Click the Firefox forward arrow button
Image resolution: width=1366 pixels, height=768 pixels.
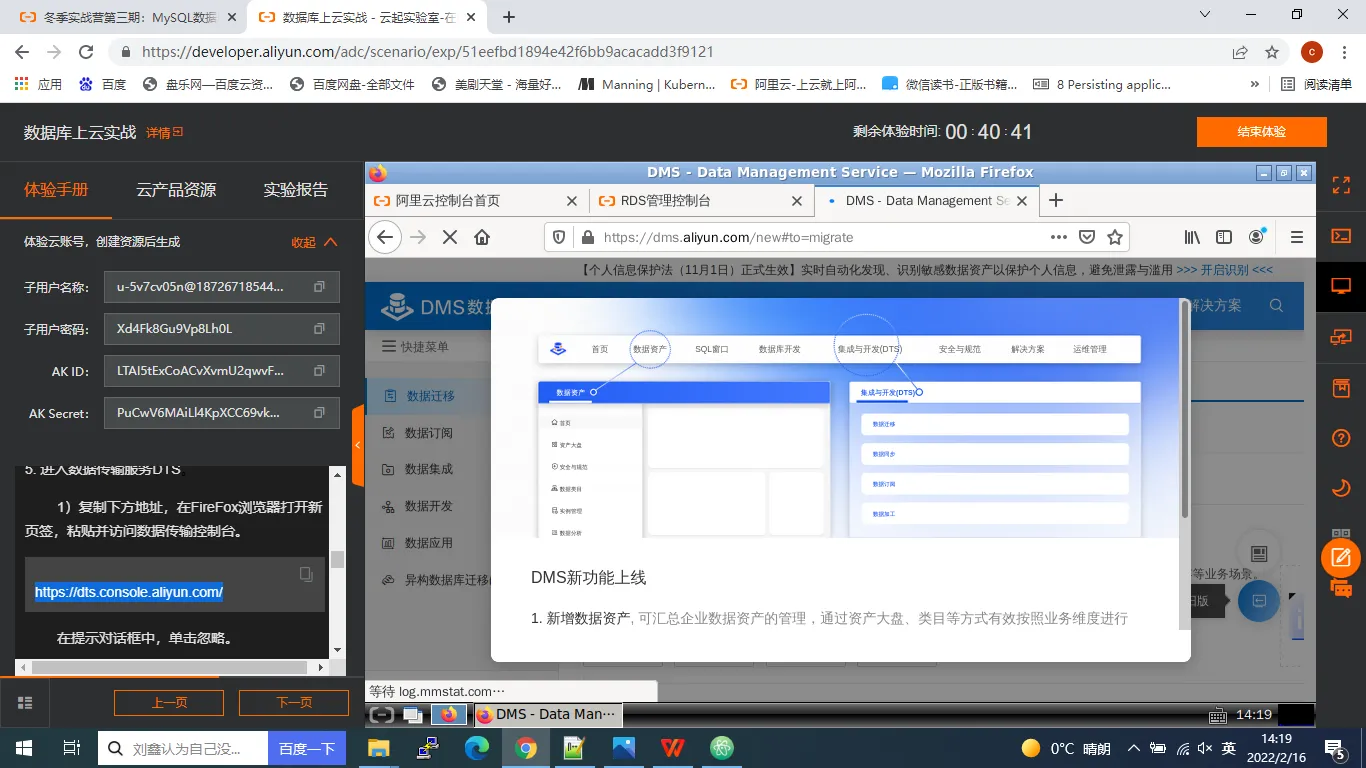(418, 237)
